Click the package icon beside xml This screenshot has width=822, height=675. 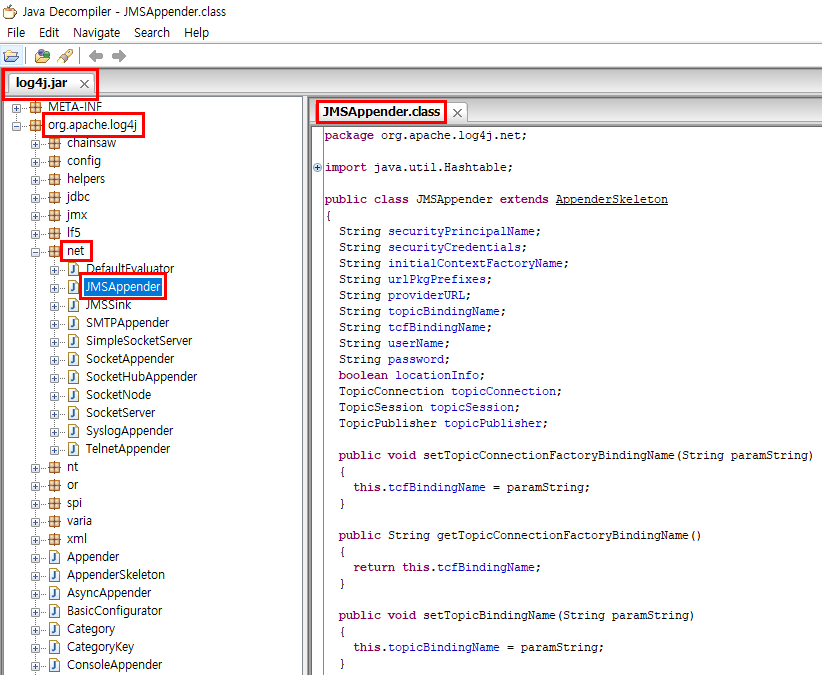(x=55, y=539)
